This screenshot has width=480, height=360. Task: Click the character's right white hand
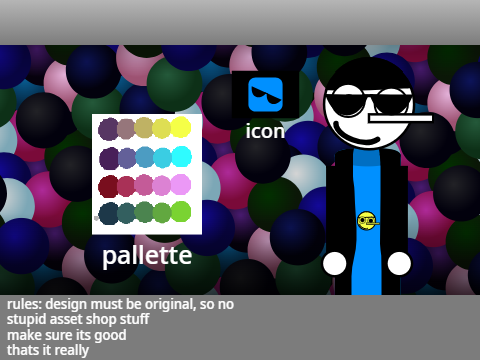tap(399, 263)
